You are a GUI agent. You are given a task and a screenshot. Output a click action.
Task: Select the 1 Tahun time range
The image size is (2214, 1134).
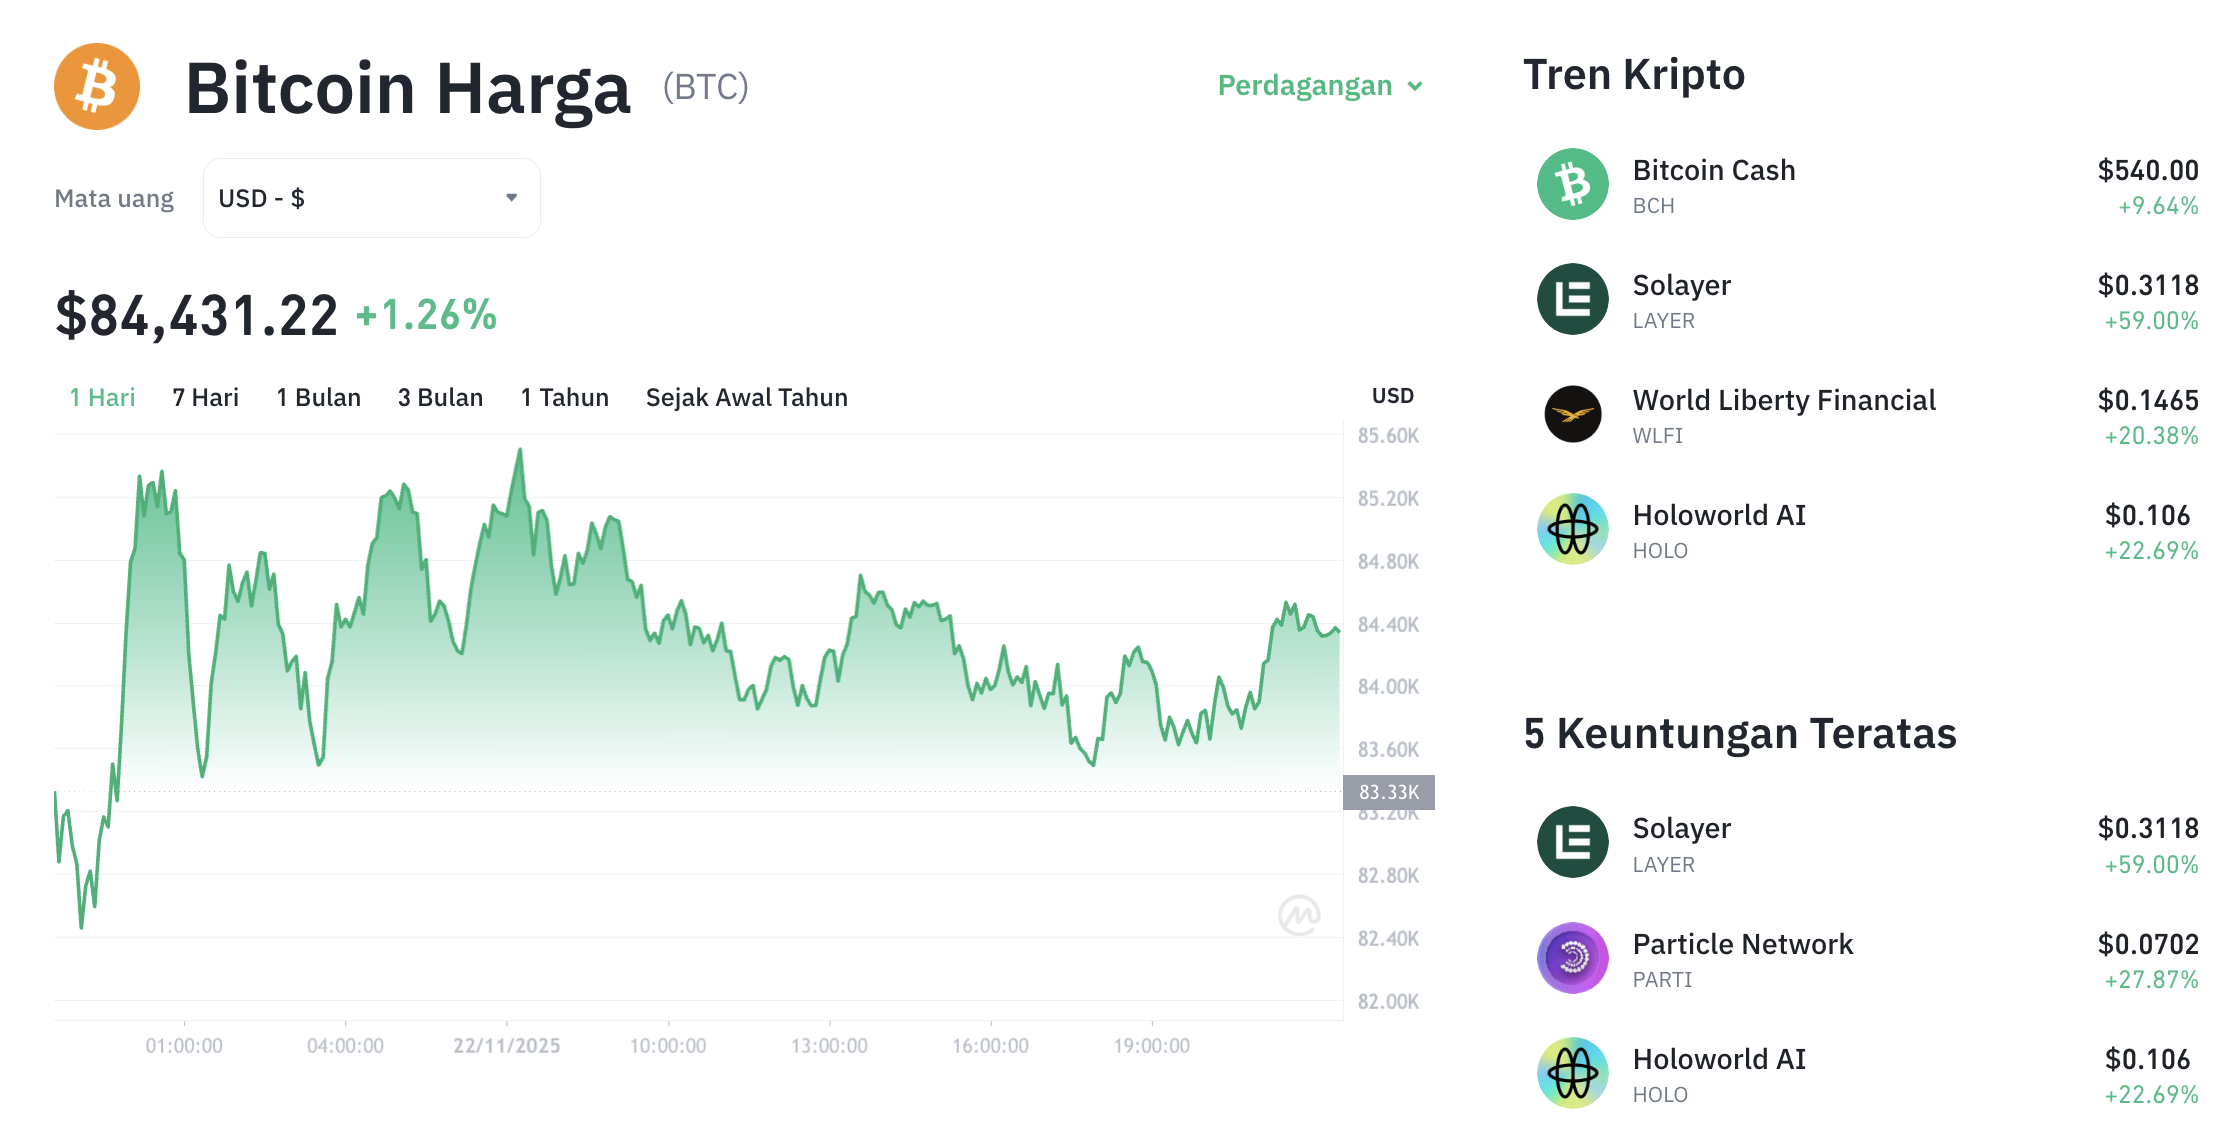coord(564,397)
